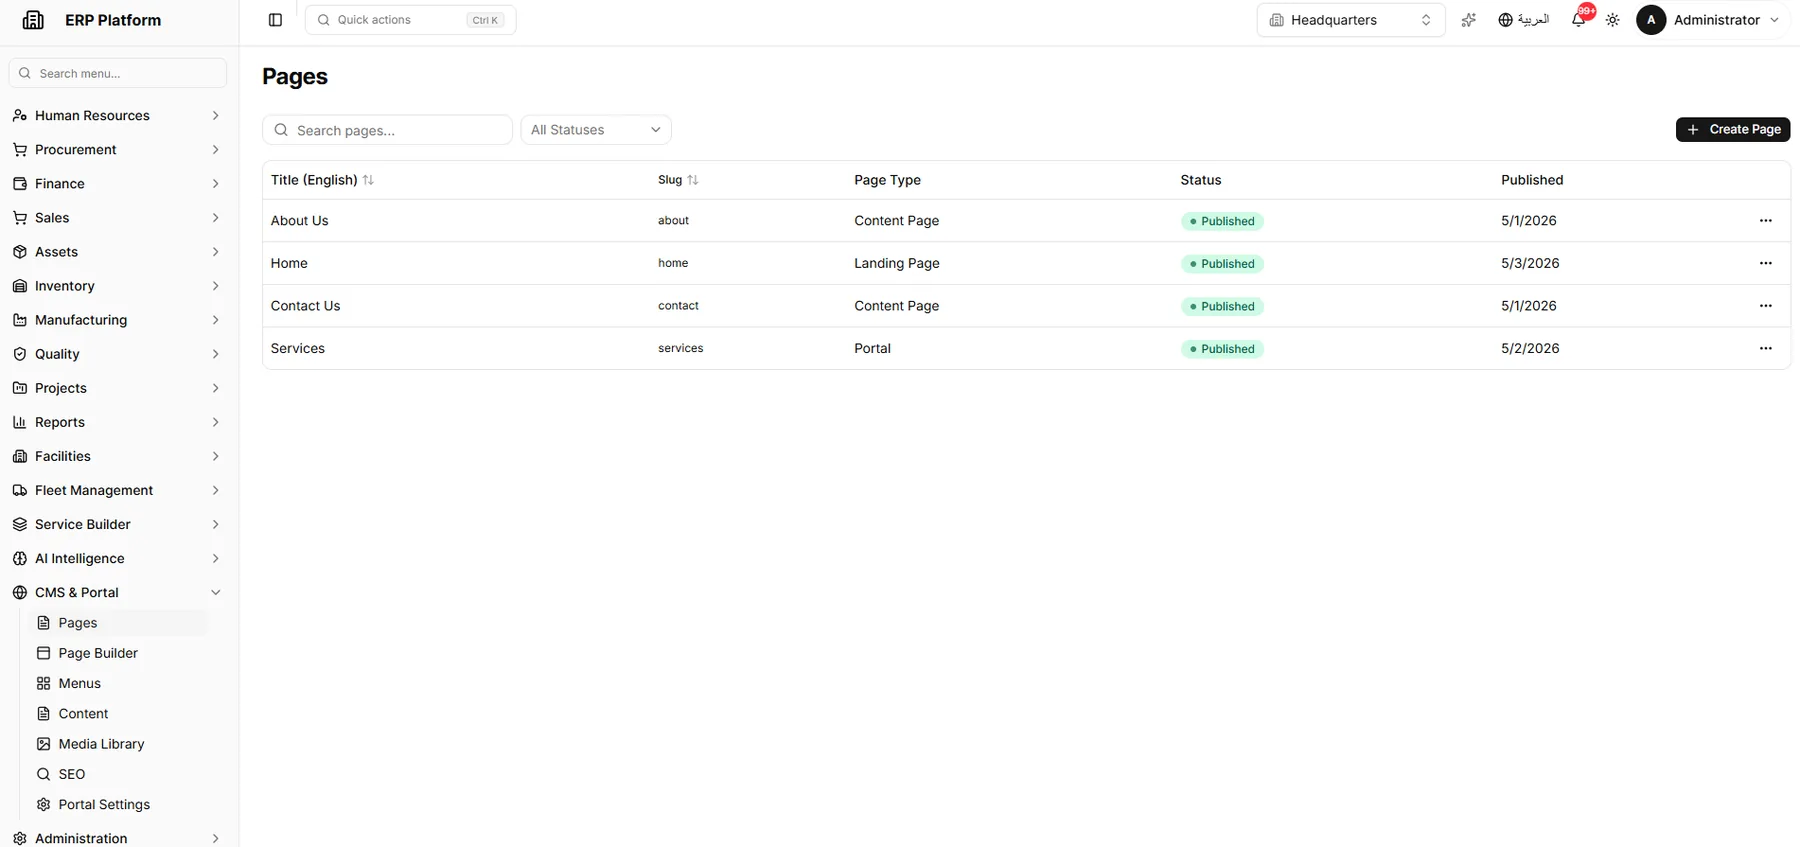Expand the Administrator account menu
Viewport: 1800px width, 847px height.
[x=1774, y=20]
